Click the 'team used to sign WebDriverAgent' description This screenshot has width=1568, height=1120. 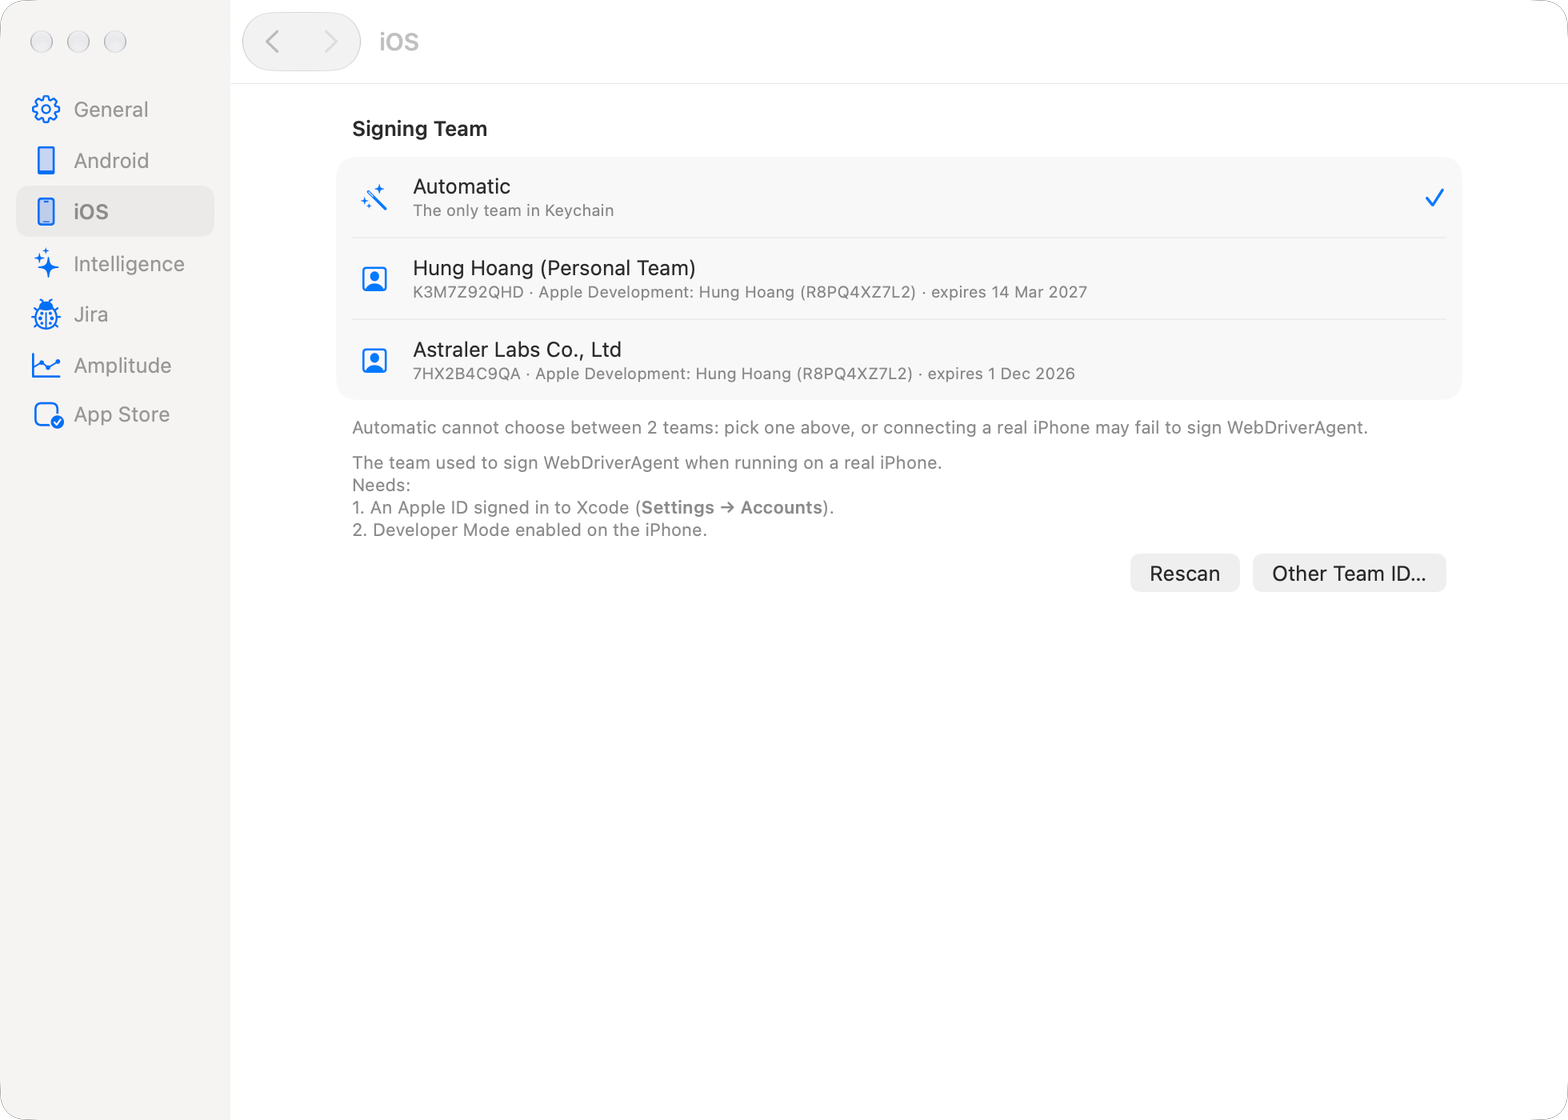click(647, 463)
